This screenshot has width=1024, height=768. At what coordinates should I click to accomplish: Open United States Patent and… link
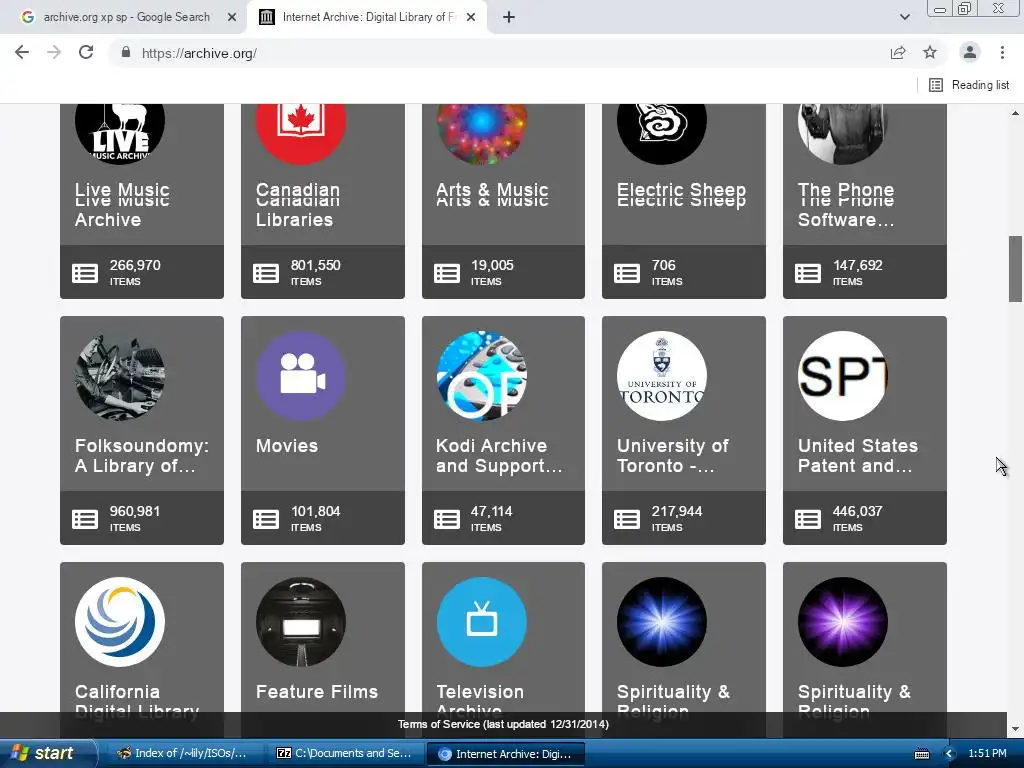857,456
